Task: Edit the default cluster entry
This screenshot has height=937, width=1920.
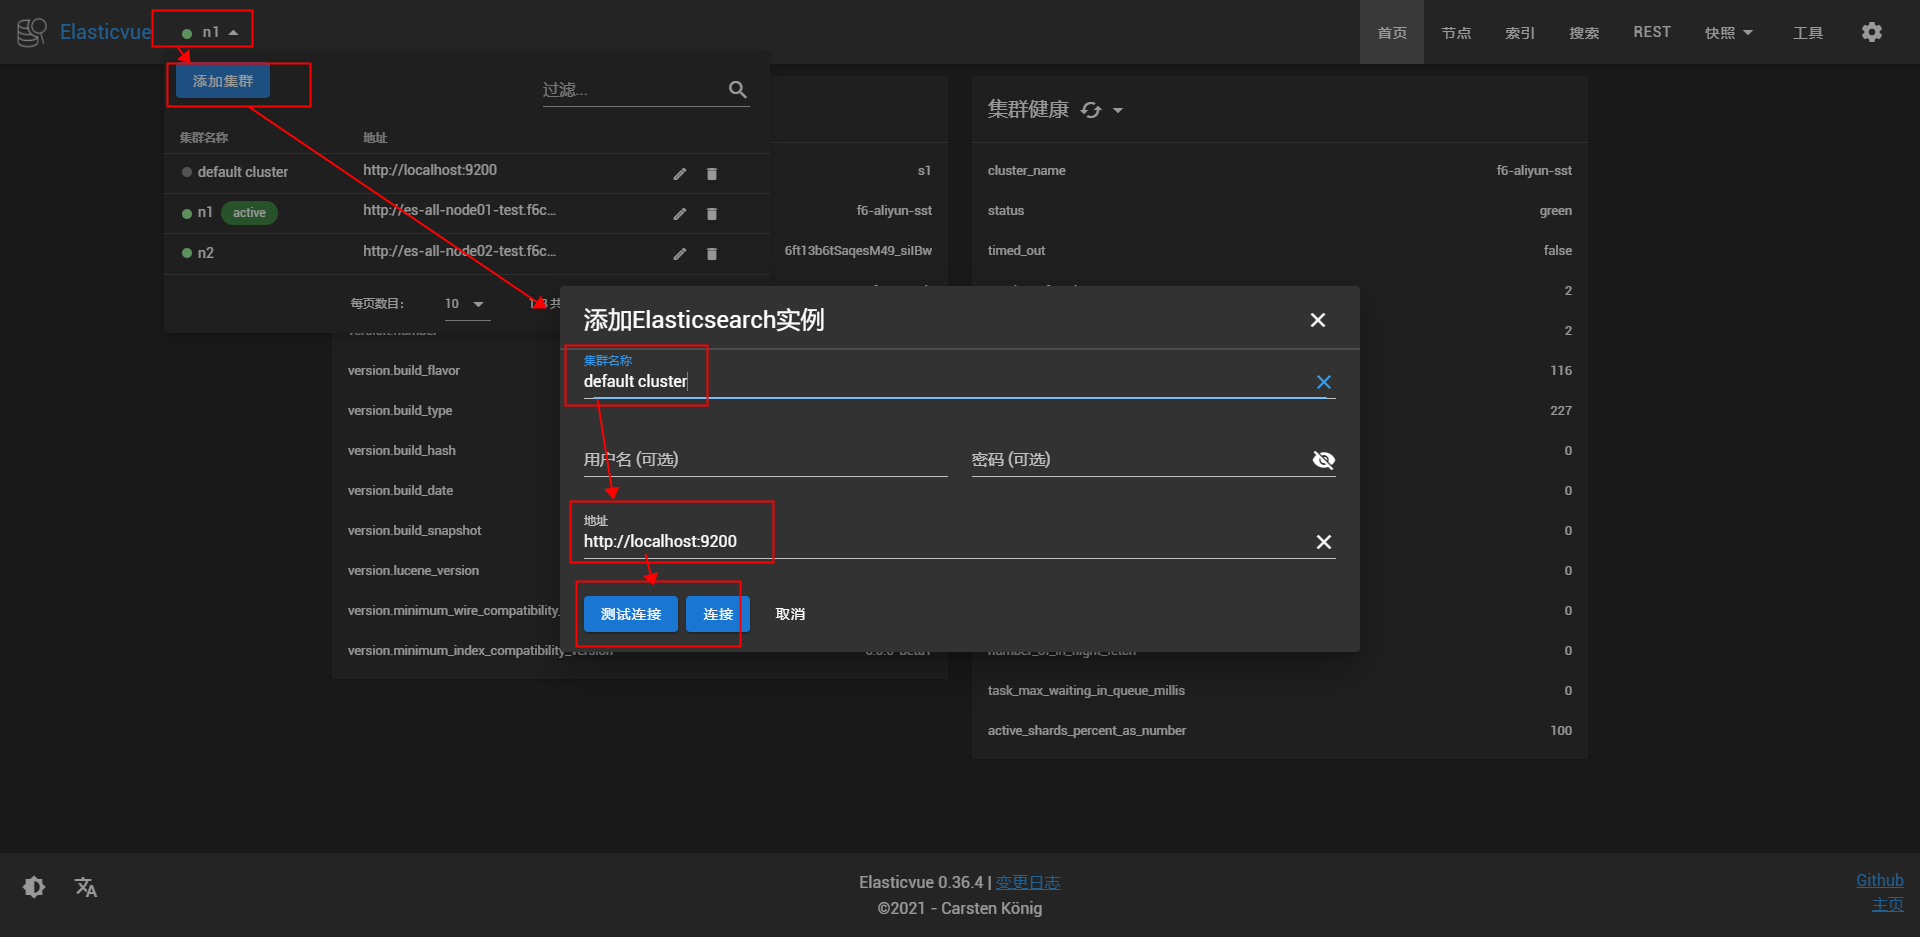Action: (x=680, y=174)
